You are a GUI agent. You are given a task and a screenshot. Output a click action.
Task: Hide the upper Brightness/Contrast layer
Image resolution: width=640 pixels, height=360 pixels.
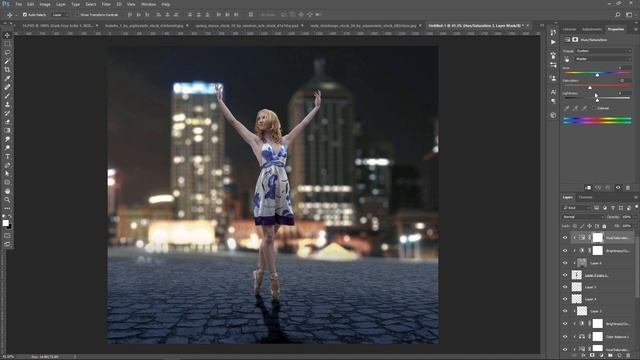pos(565,251)
